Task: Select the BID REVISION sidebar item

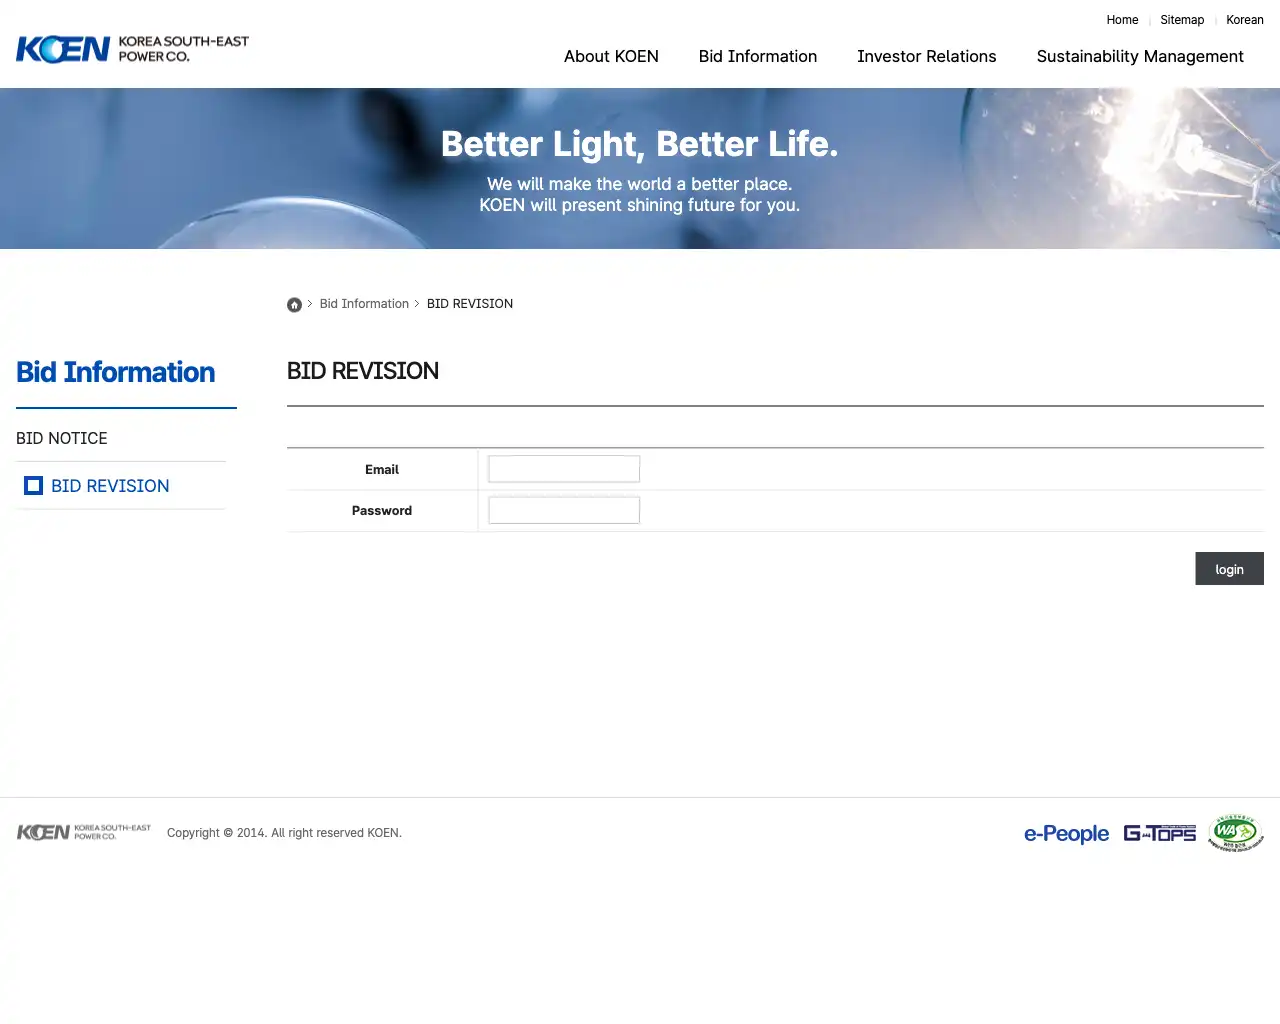Action: click(110, 486)
